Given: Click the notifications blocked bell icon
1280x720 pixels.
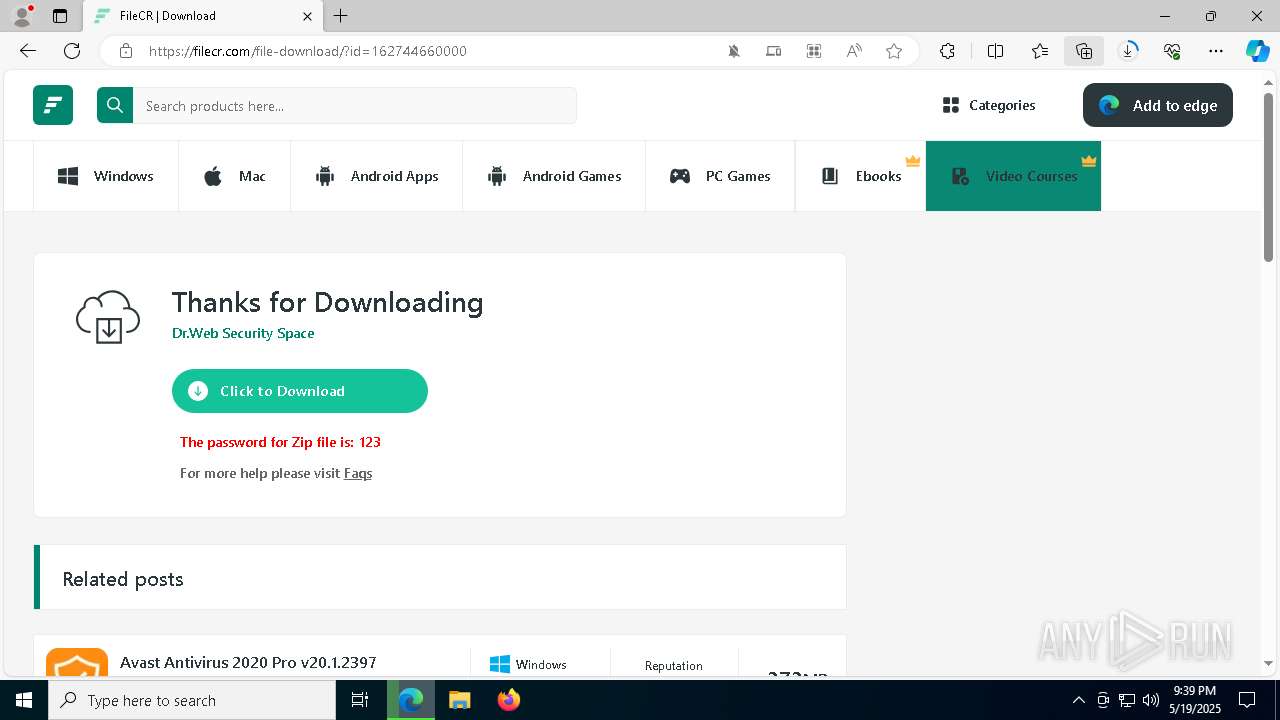Looking at the screenshot, I should tap(734, 51).
